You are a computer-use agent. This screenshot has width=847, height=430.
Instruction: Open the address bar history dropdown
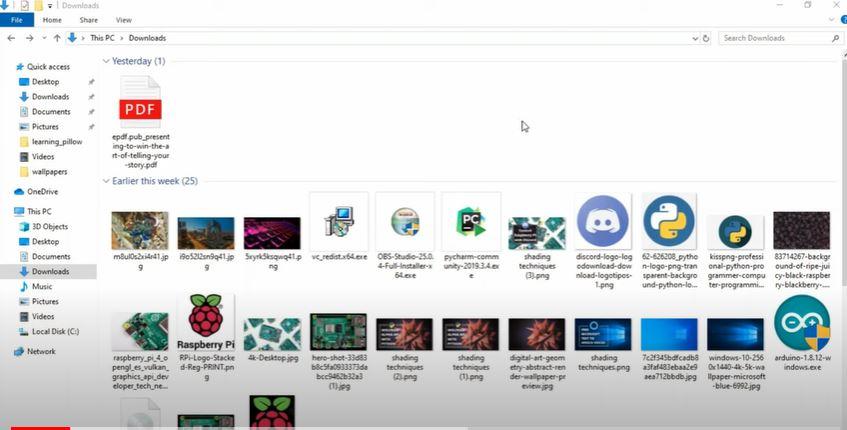(x=695, y=38)
